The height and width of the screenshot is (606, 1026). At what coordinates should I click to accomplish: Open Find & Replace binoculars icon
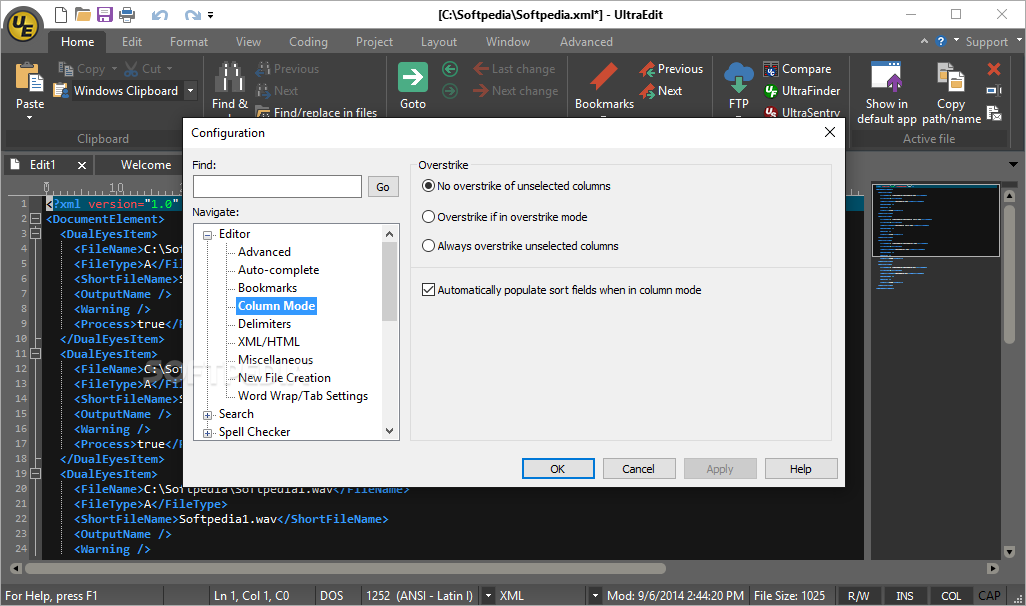tap(230, 77)
